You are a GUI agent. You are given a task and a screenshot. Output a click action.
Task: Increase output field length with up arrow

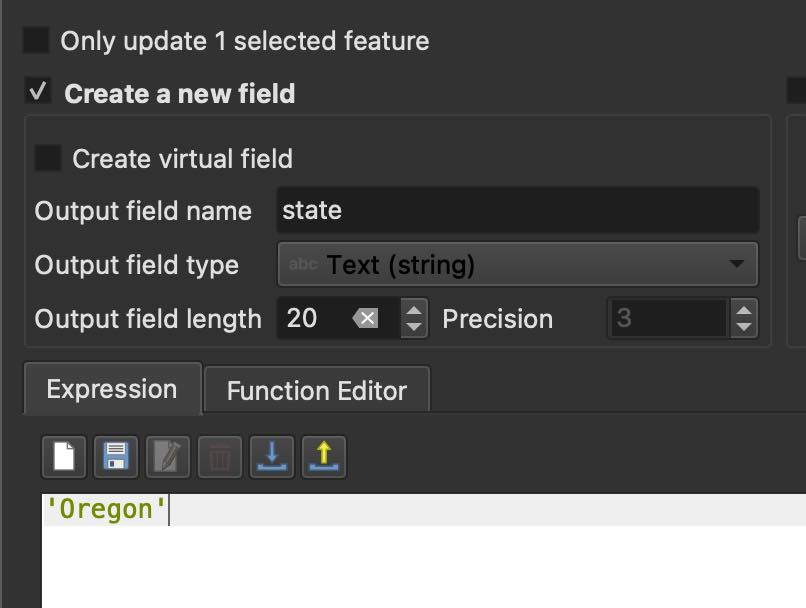[x=414, y=310]
